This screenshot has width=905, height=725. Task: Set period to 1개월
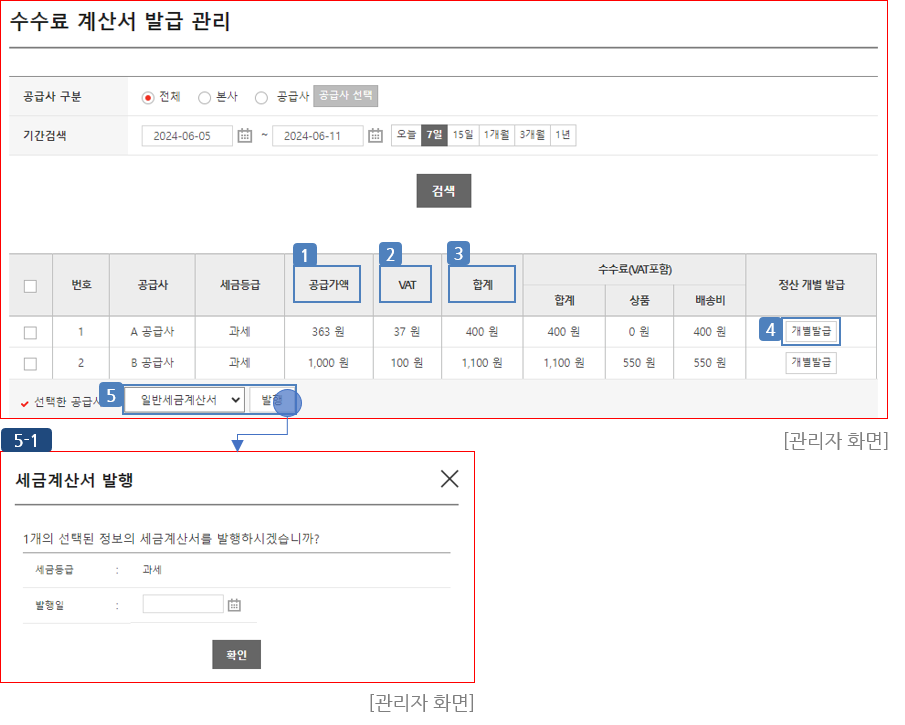496,135
